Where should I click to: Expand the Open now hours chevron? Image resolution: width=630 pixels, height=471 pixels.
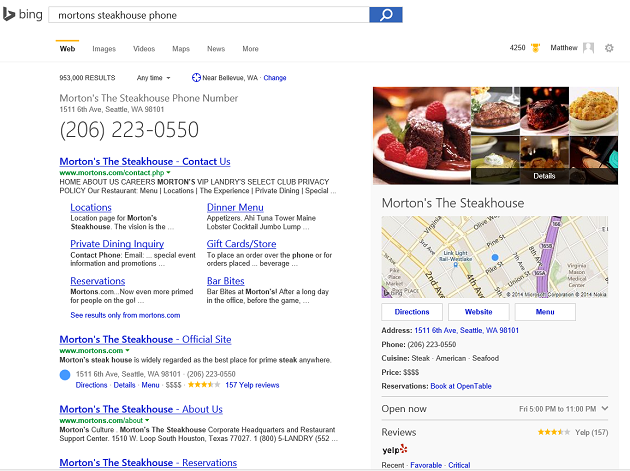[605, 408]
